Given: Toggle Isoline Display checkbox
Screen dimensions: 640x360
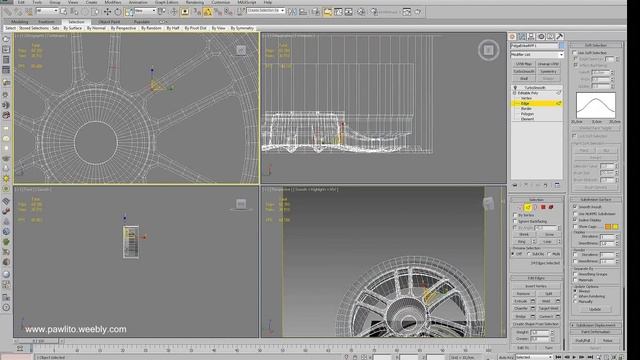Looking at the screenshot, I should click(x=575, y=220).
